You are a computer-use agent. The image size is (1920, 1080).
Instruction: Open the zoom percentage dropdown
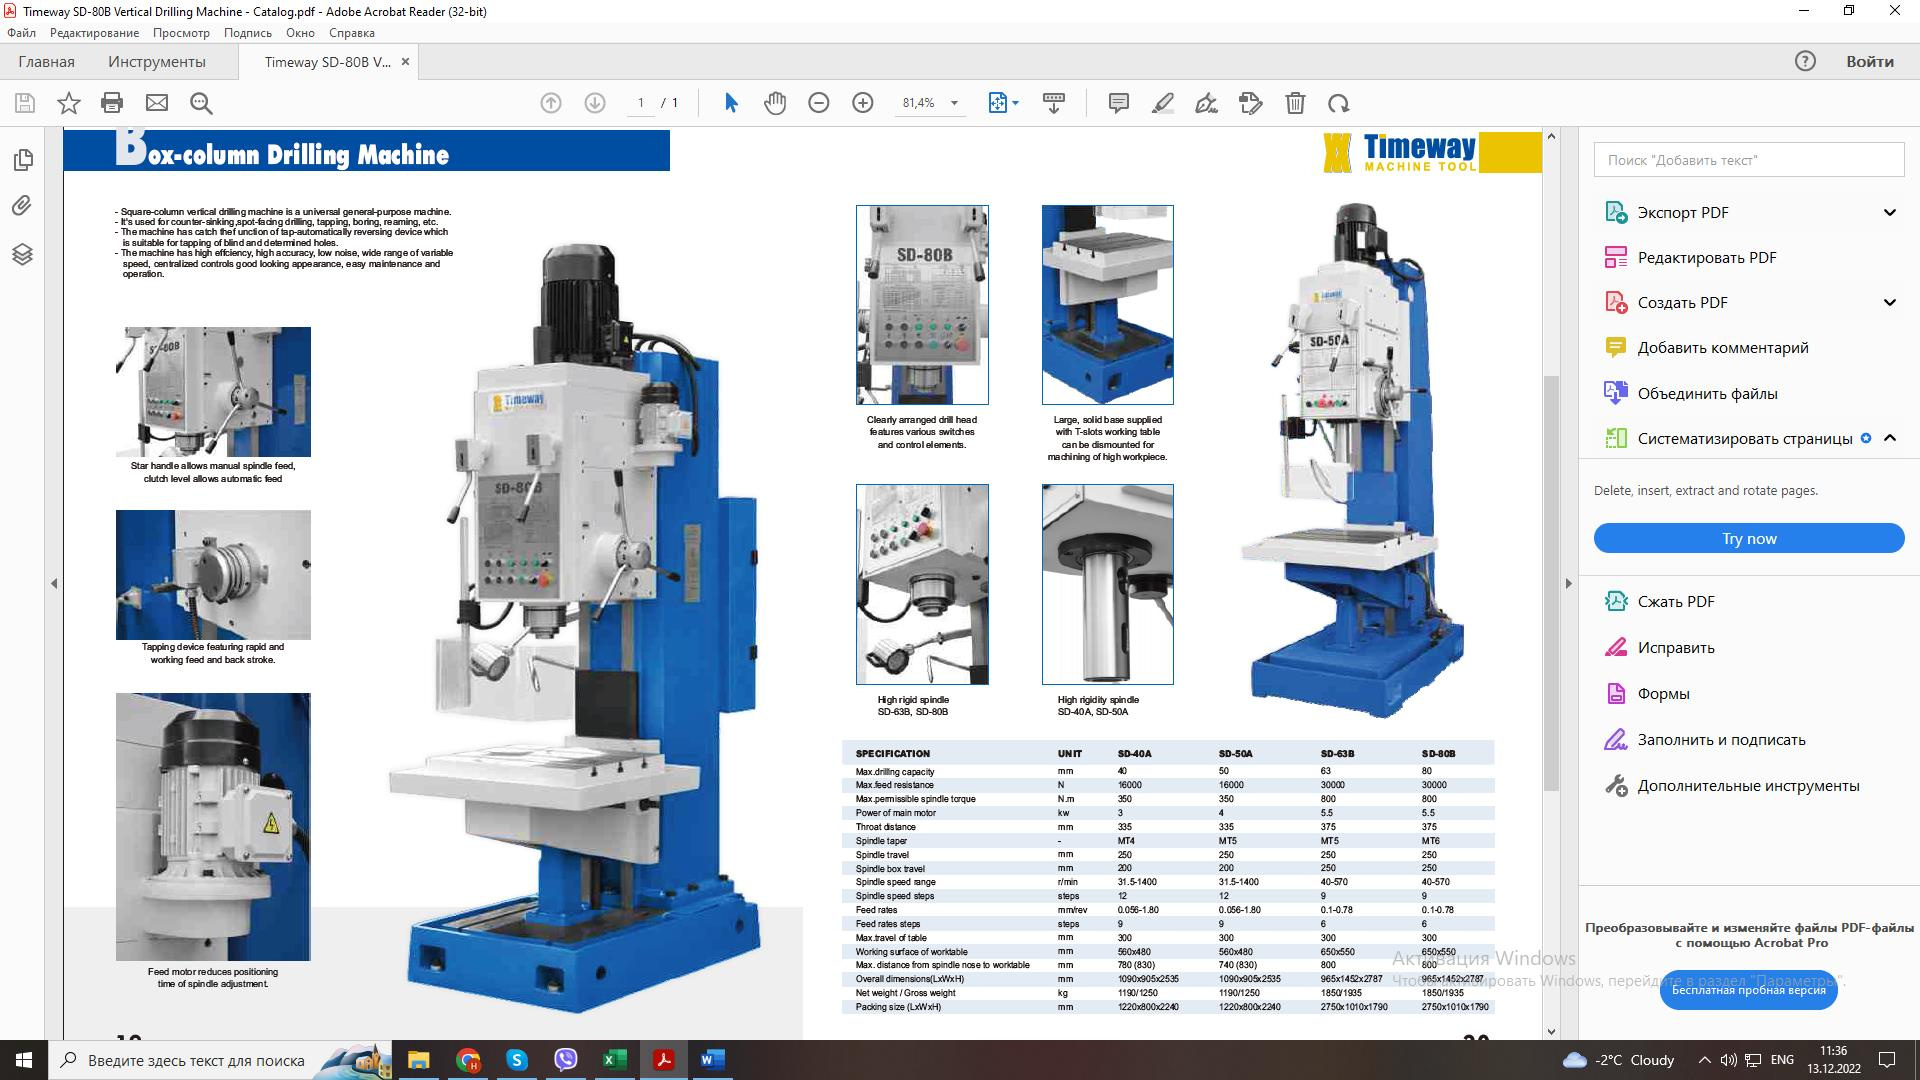coord(954,103)
